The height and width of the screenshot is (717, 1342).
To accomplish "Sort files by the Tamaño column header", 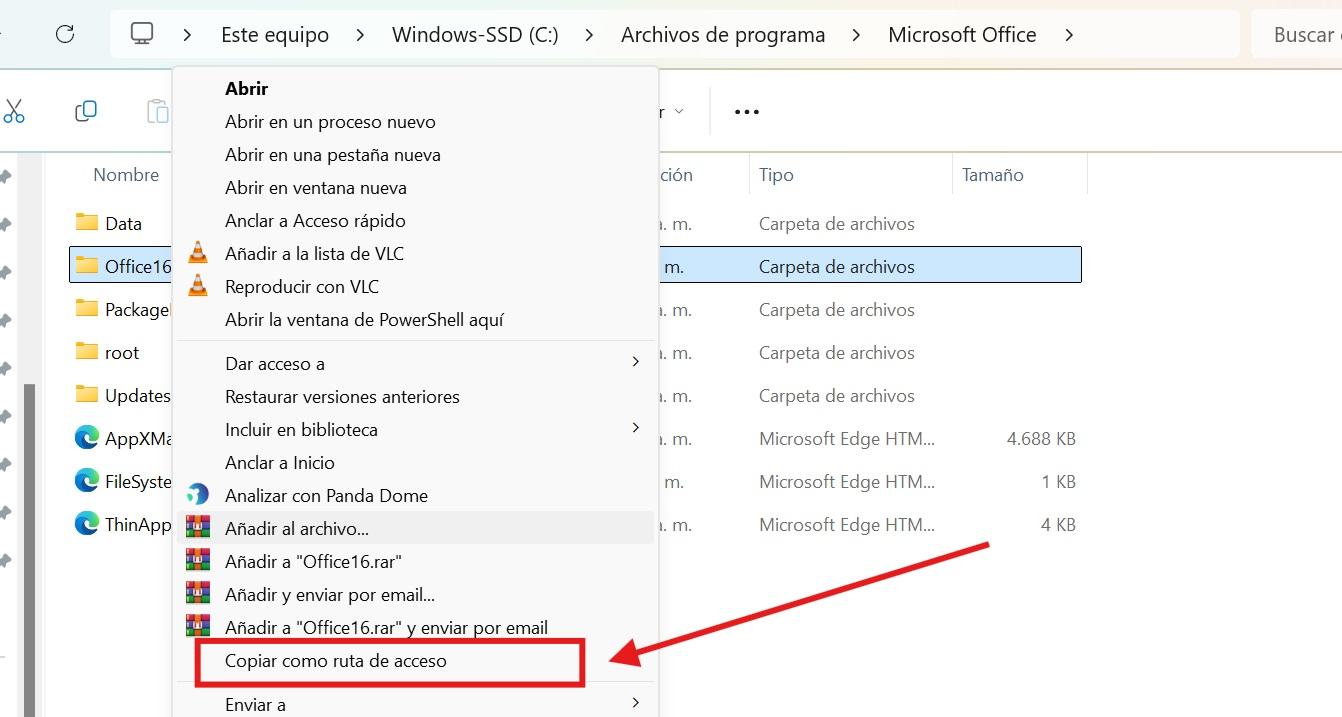I will [993, 174].
